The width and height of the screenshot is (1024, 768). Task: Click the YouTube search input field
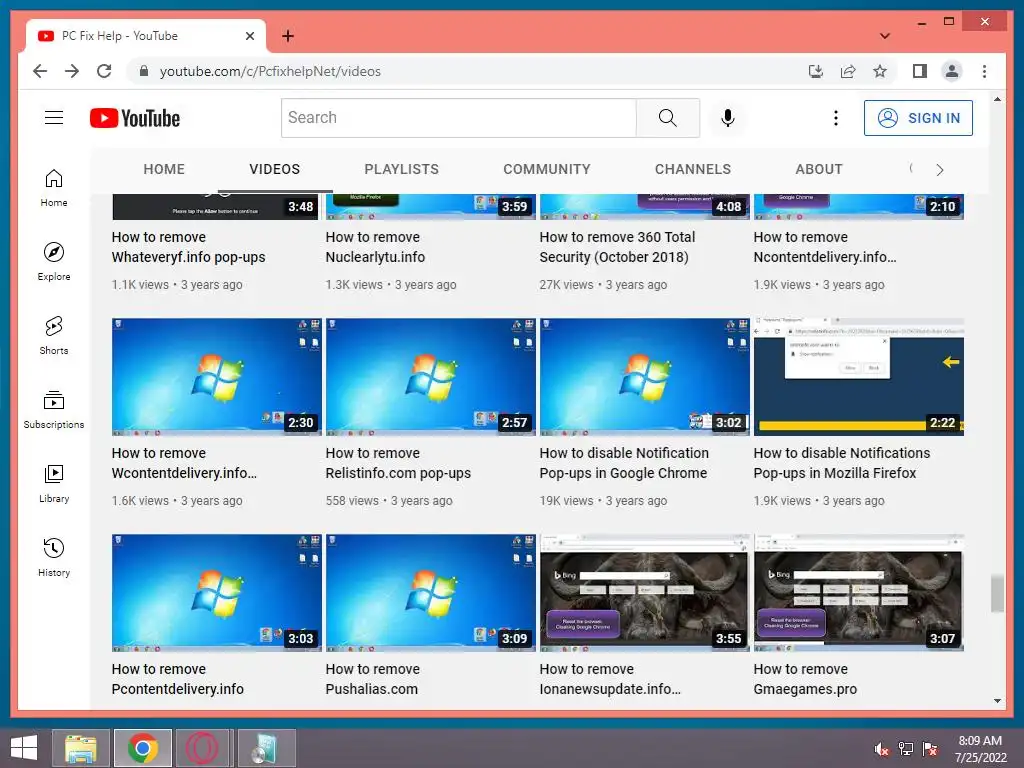pos(458,118)
